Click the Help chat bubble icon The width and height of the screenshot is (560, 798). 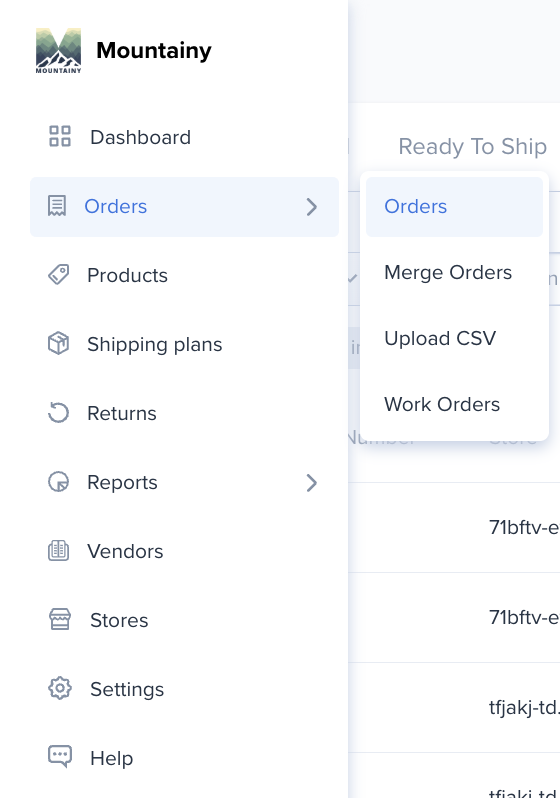click(x=60, y=757)
